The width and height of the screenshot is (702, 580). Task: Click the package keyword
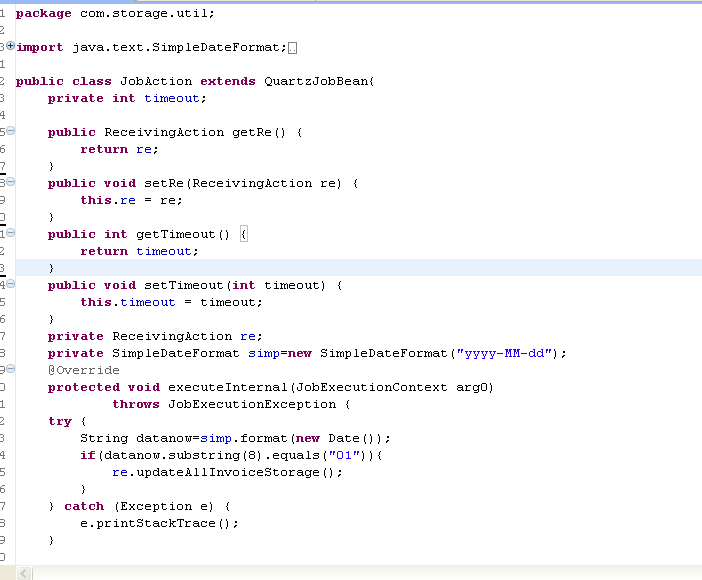tap(43, 13)
